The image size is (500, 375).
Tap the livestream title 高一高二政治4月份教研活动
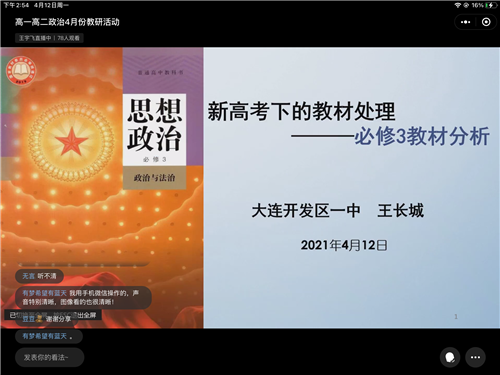(x=67, y=22)
